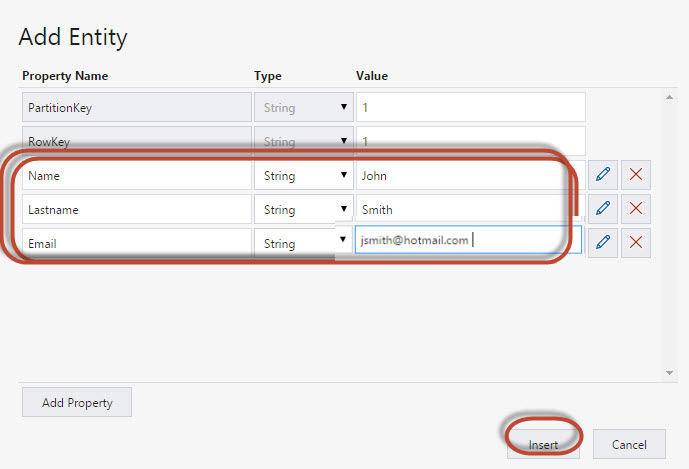
Task: Remove the Email property with red X
Action: [x=636, y=242]
